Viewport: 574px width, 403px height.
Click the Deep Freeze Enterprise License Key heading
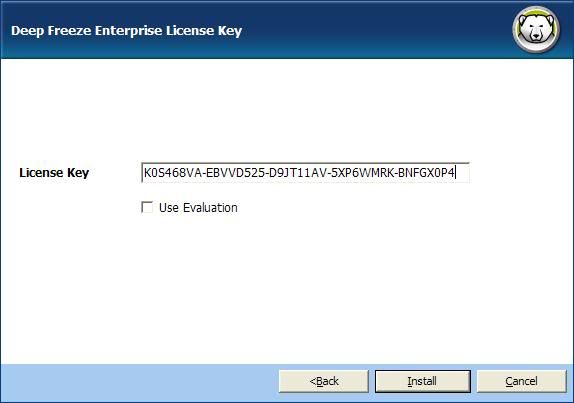pyautogui.click(x=127, y=31)
